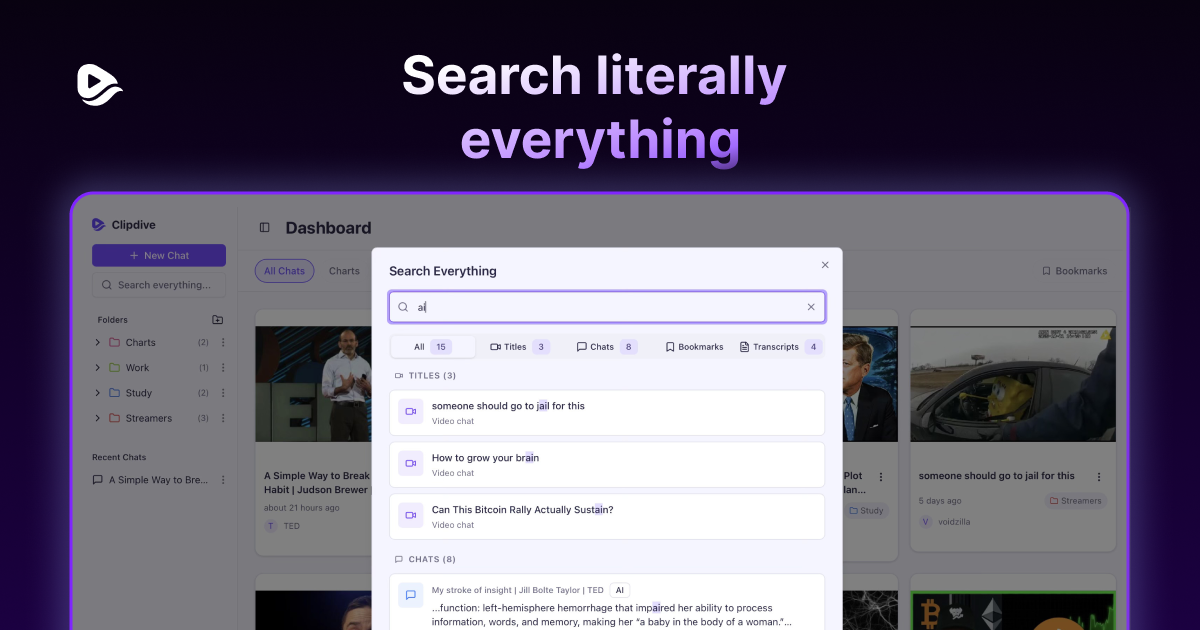The width and height of the screenshot is (1200, 630).
Task: Open 'How to grow your brain' result
Action: (x=607, y=465)
